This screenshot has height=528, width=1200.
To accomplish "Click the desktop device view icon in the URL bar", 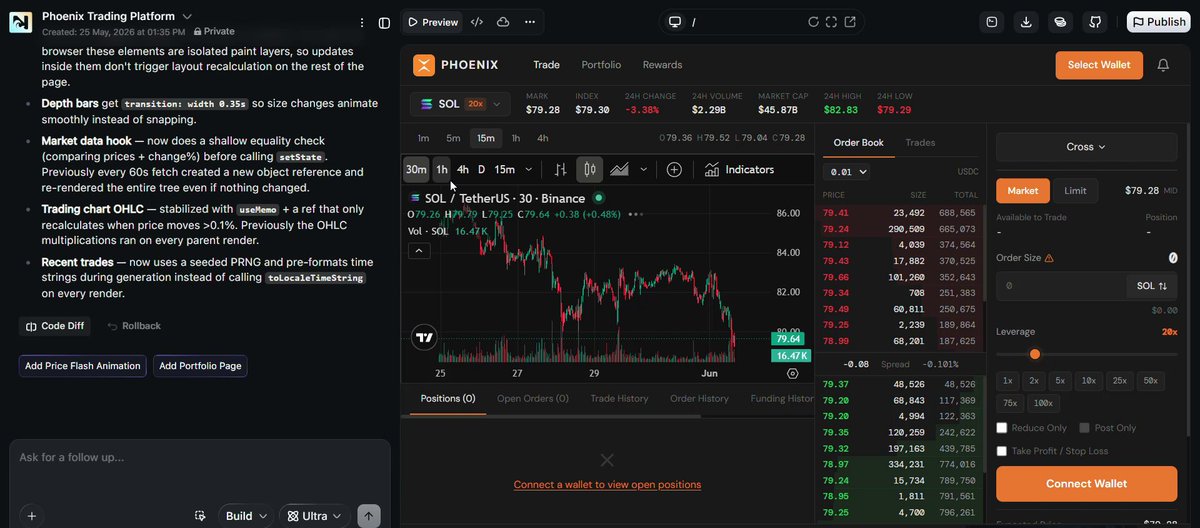I will (675, 22).
